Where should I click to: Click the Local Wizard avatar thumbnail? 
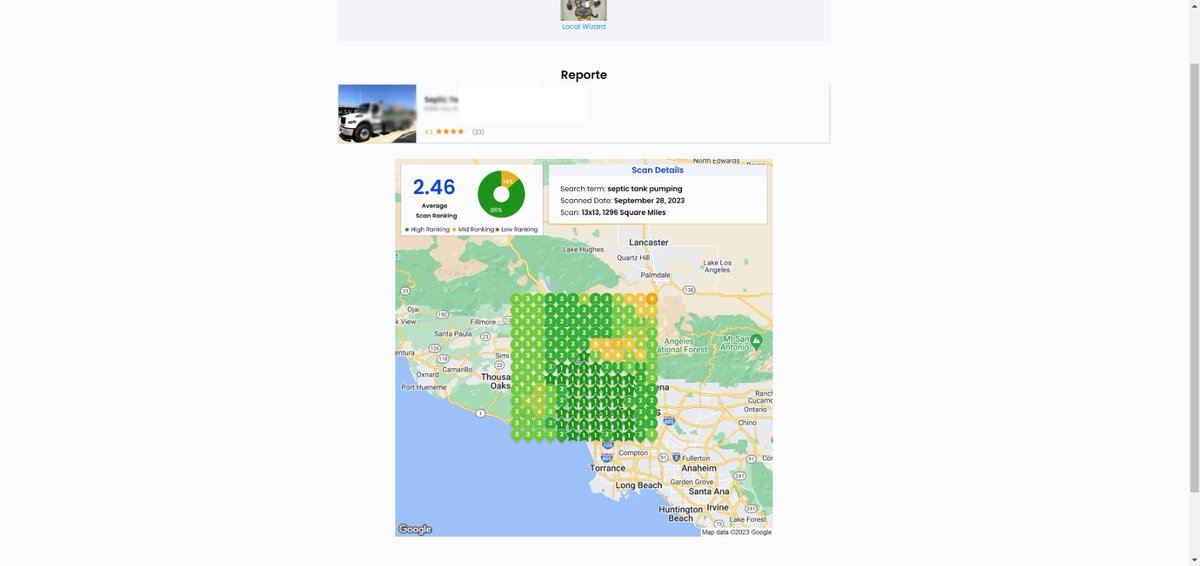584,10
